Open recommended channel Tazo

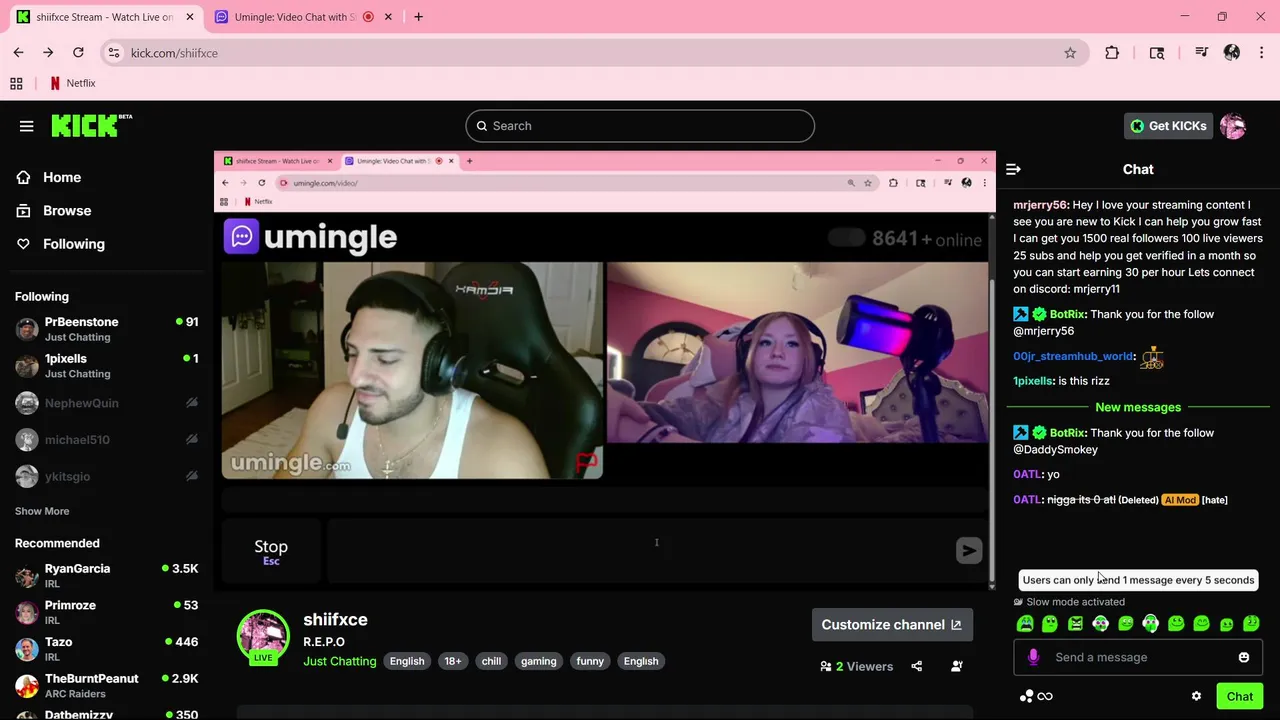pyautogui.click(x=106, y=649)
